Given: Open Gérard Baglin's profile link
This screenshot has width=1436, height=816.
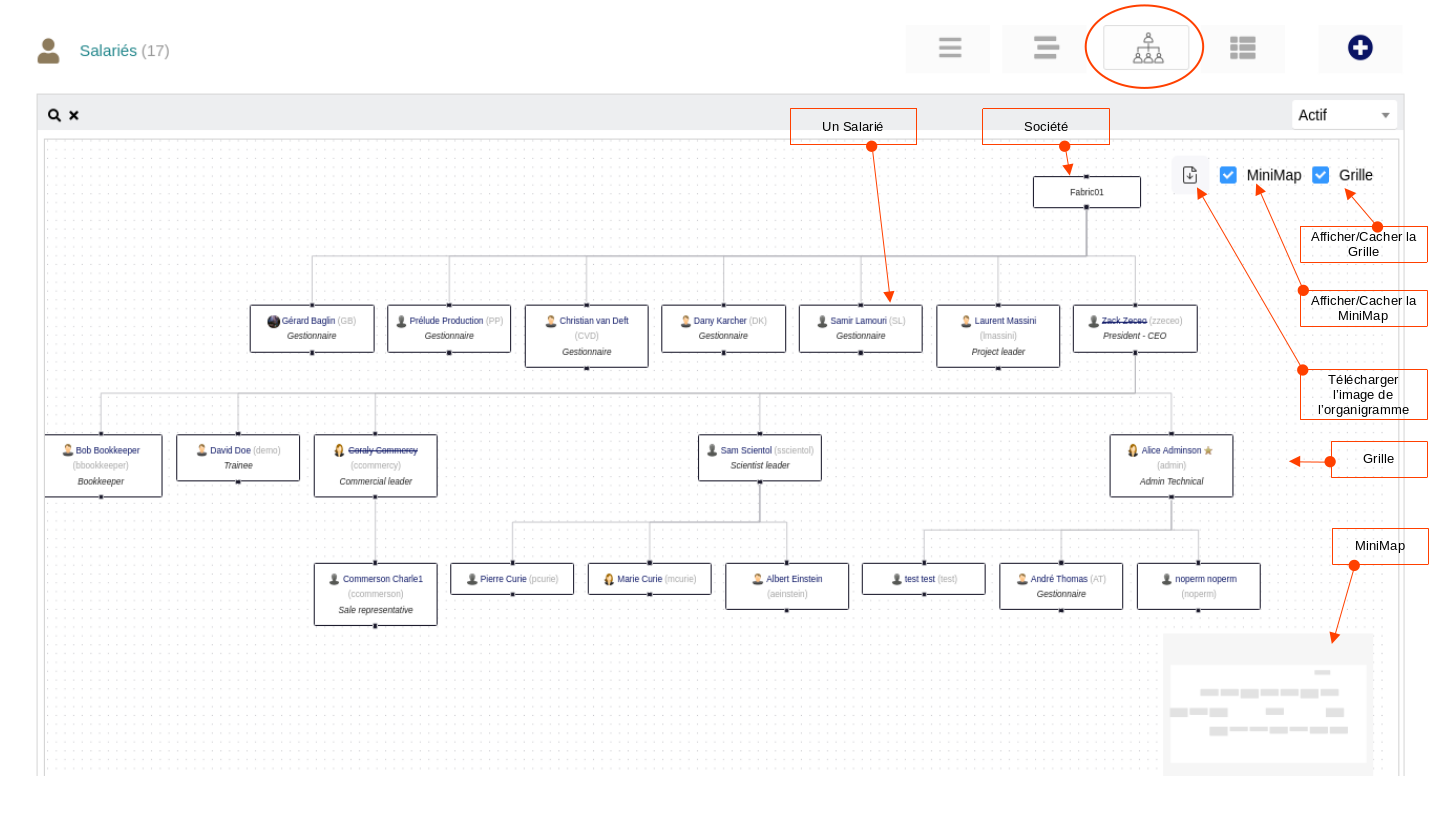Looking at the screenshot, I should tap(308, 321).
